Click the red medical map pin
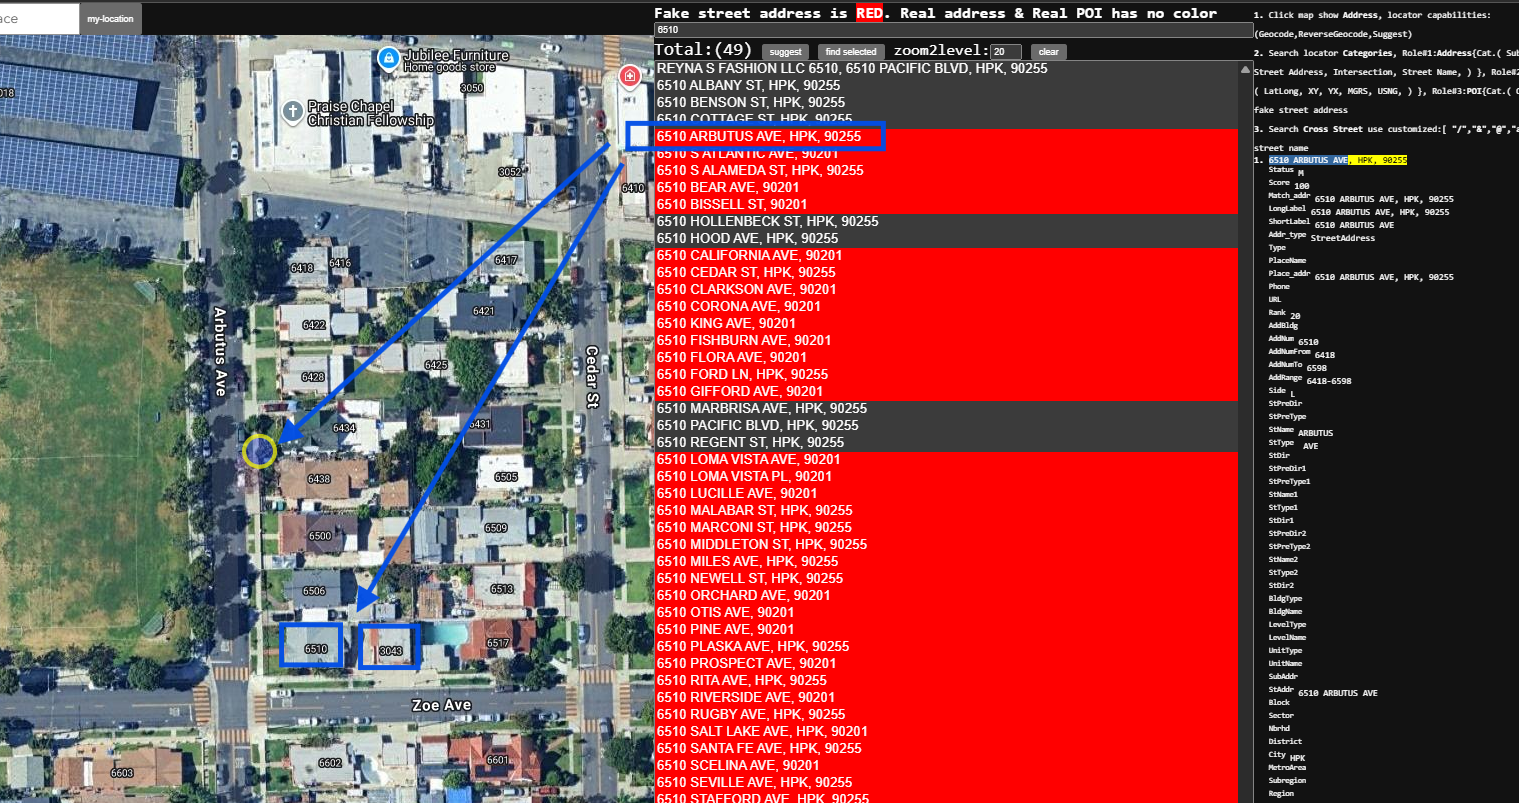This screenshot has height=803, width=1519. click(629, 76)
